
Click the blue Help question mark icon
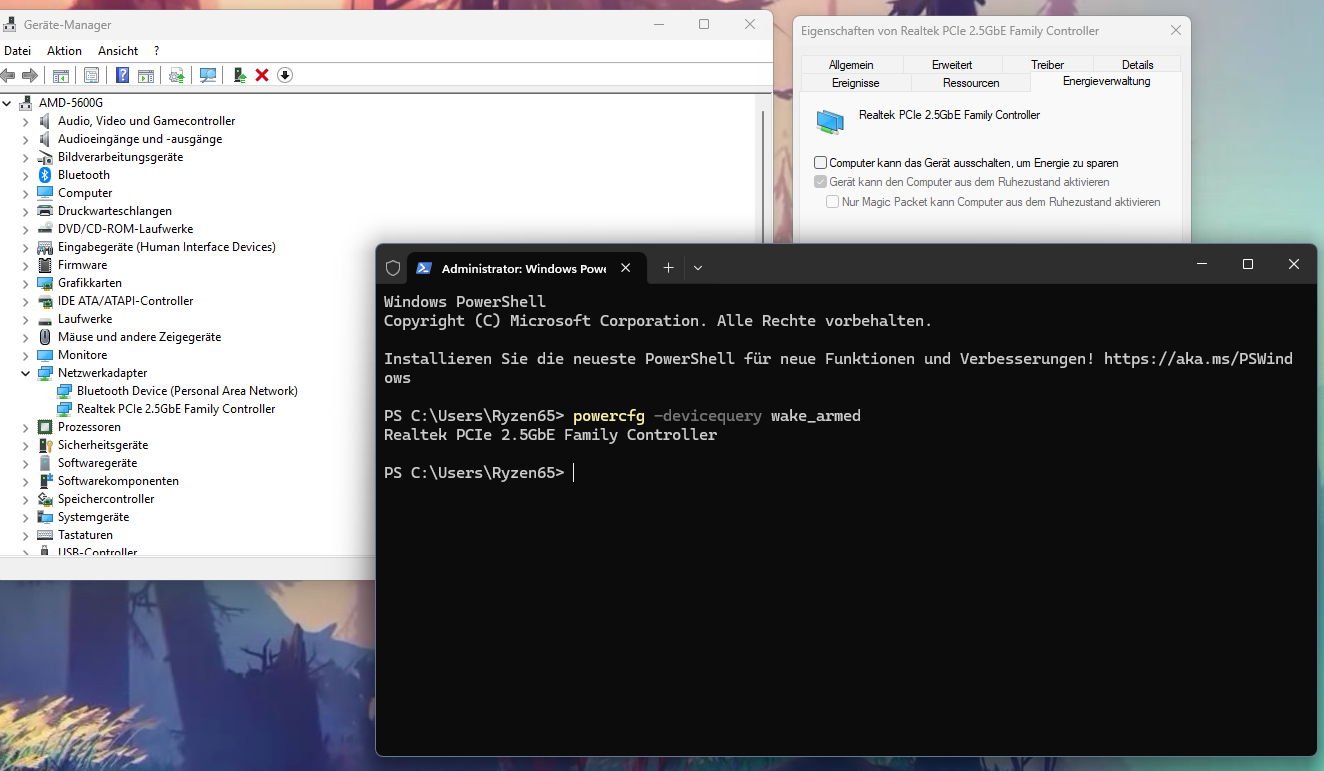point(123,75)
